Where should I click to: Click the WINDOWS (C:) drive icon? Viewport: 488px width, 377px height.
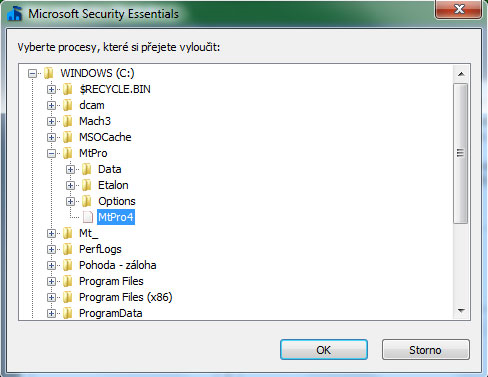pos(49,73)
